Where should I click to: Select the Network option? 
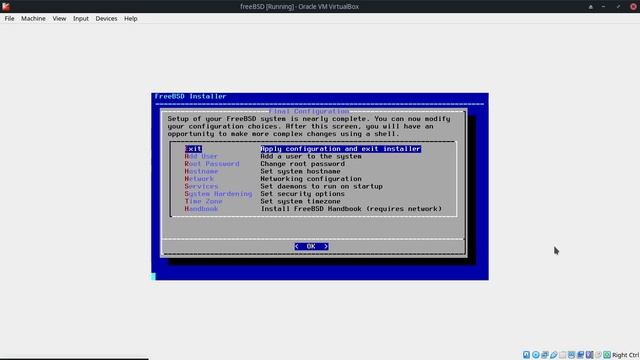pos(199,179)
